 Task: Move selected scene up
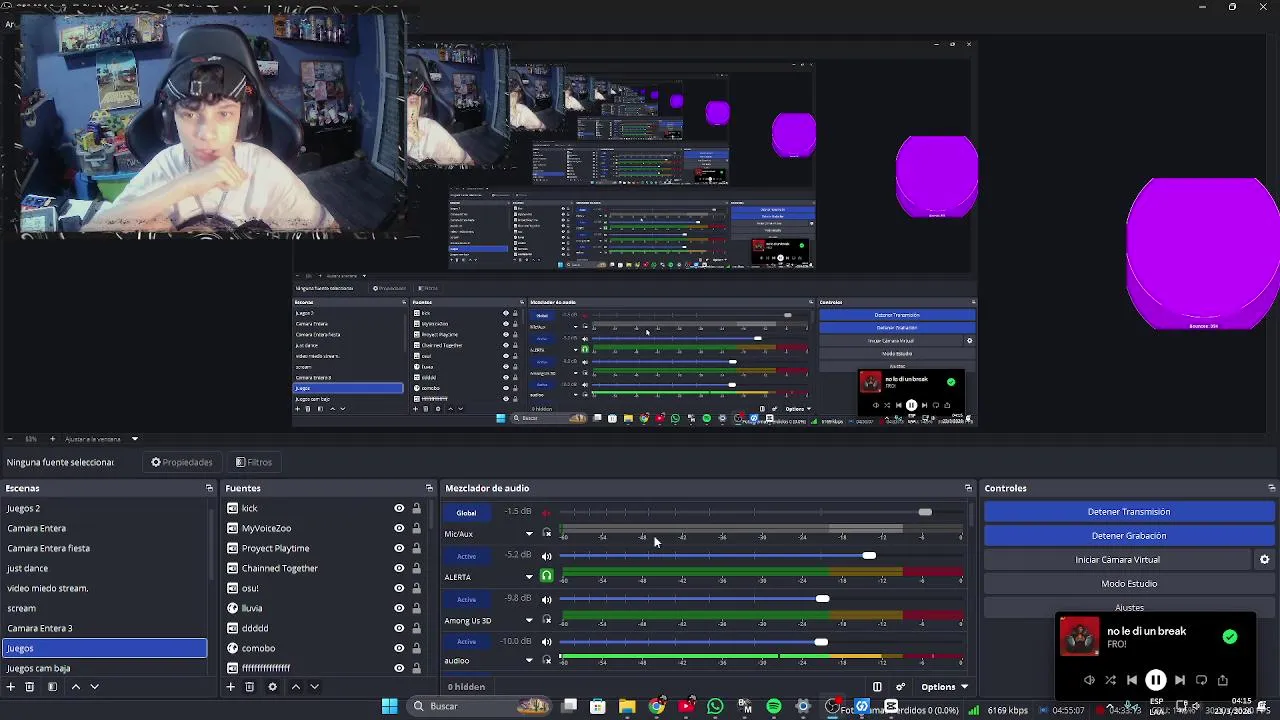[75, 687]
